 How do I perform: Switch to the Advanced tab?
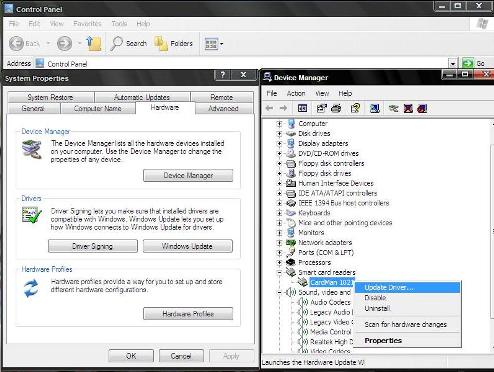coord(223,108)
